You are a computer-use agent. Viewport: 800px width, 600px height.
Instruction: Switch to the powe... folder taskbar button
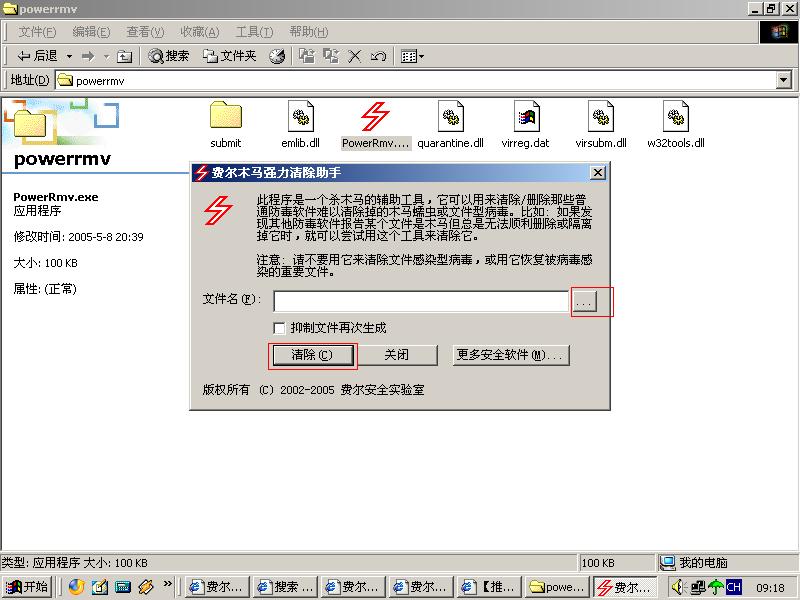(558, 587)
